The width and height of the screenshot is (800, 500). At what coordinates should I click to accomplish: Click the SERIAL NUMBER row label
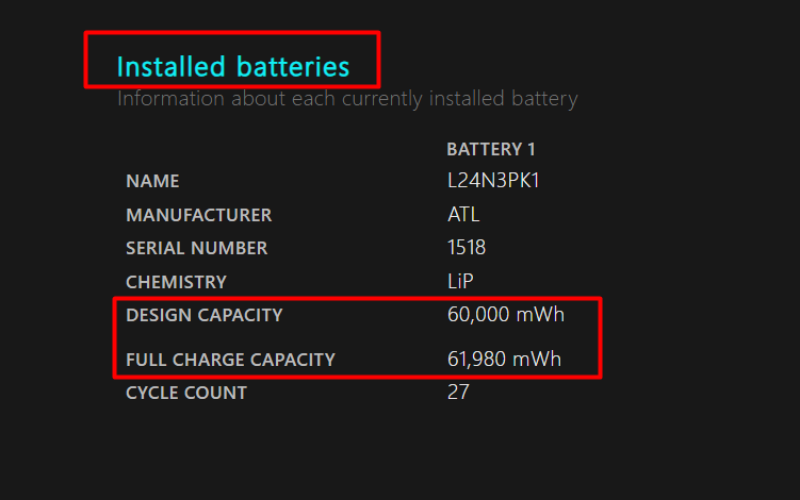(x=197, y=248)
